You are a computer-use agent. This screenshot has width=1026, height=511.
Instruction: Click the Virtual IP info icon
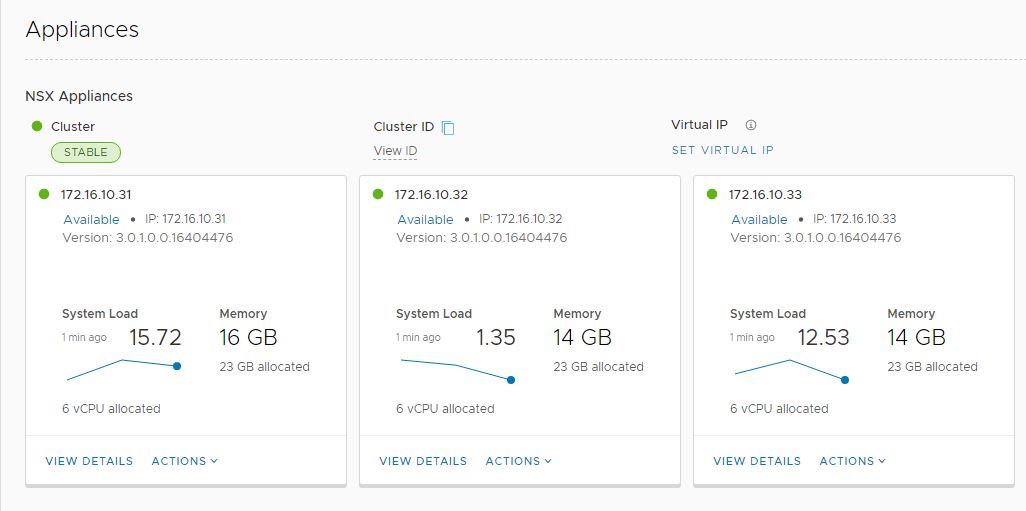point(751,126)
